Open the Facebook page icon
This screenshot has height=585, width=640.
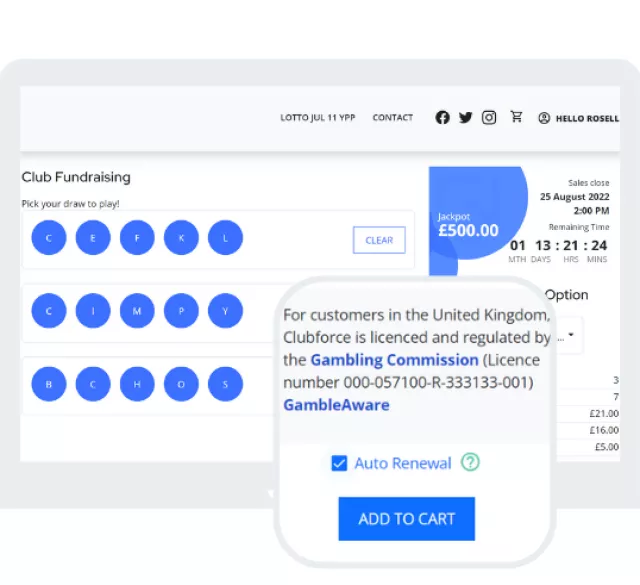coord(442,118)
